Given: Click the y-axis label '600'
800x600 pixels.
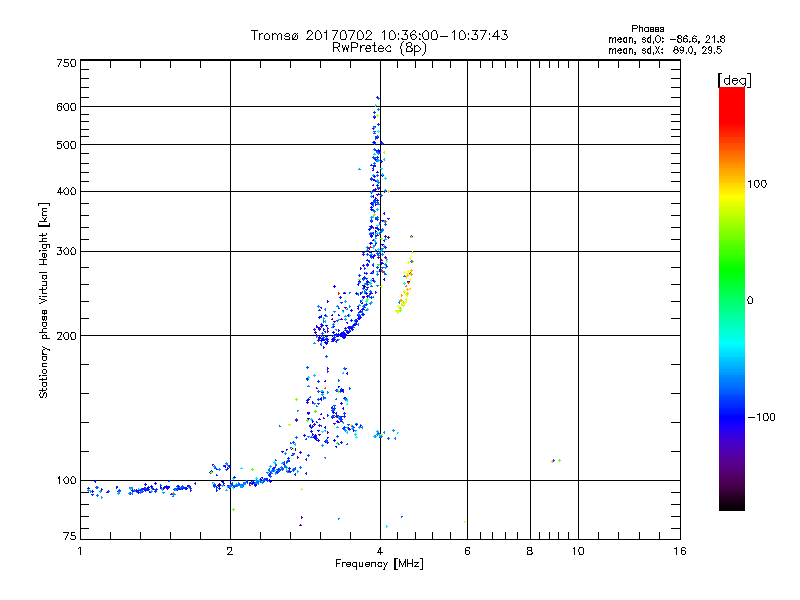Looking at the screenshot, I should point(67,107).
